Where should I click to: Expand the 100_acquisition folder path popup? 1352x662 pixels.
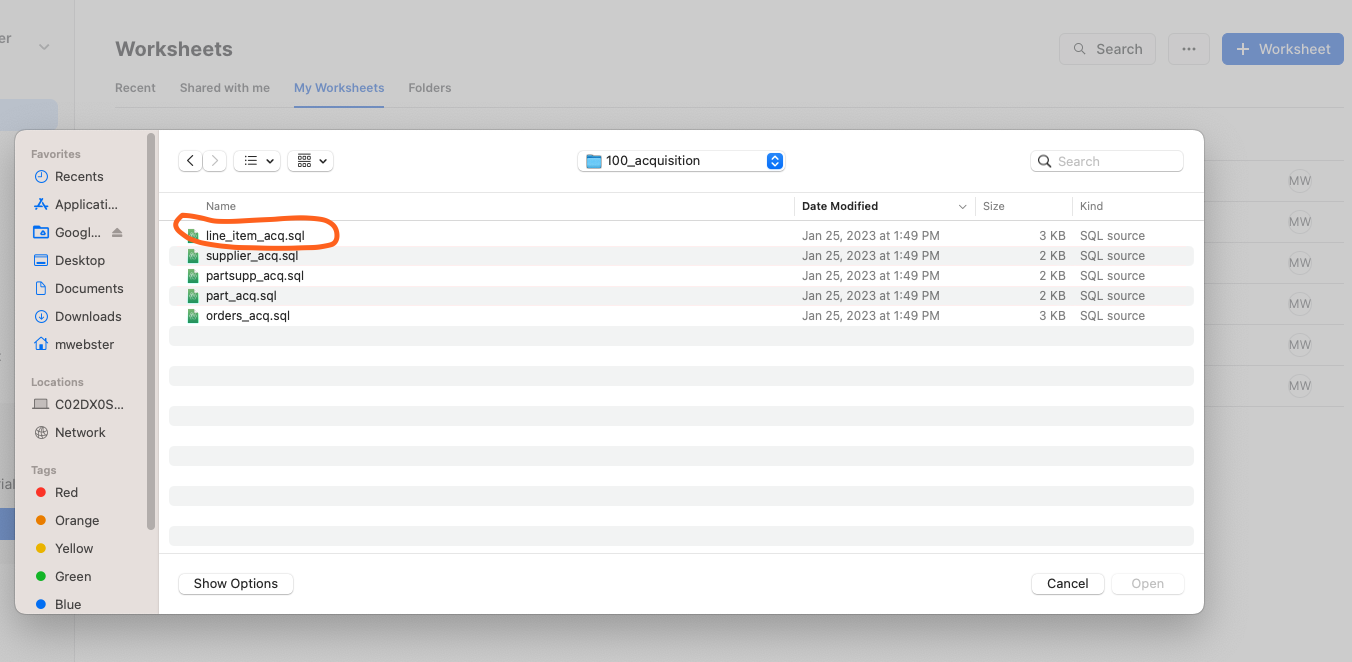tap(681, 160)
